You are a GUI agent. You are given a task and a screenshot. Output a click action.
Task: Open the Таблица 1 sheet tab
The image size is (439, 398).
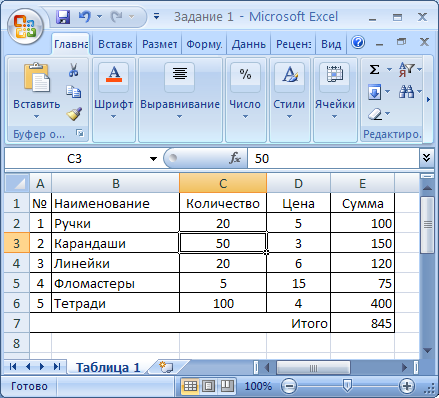pos(108,367)
